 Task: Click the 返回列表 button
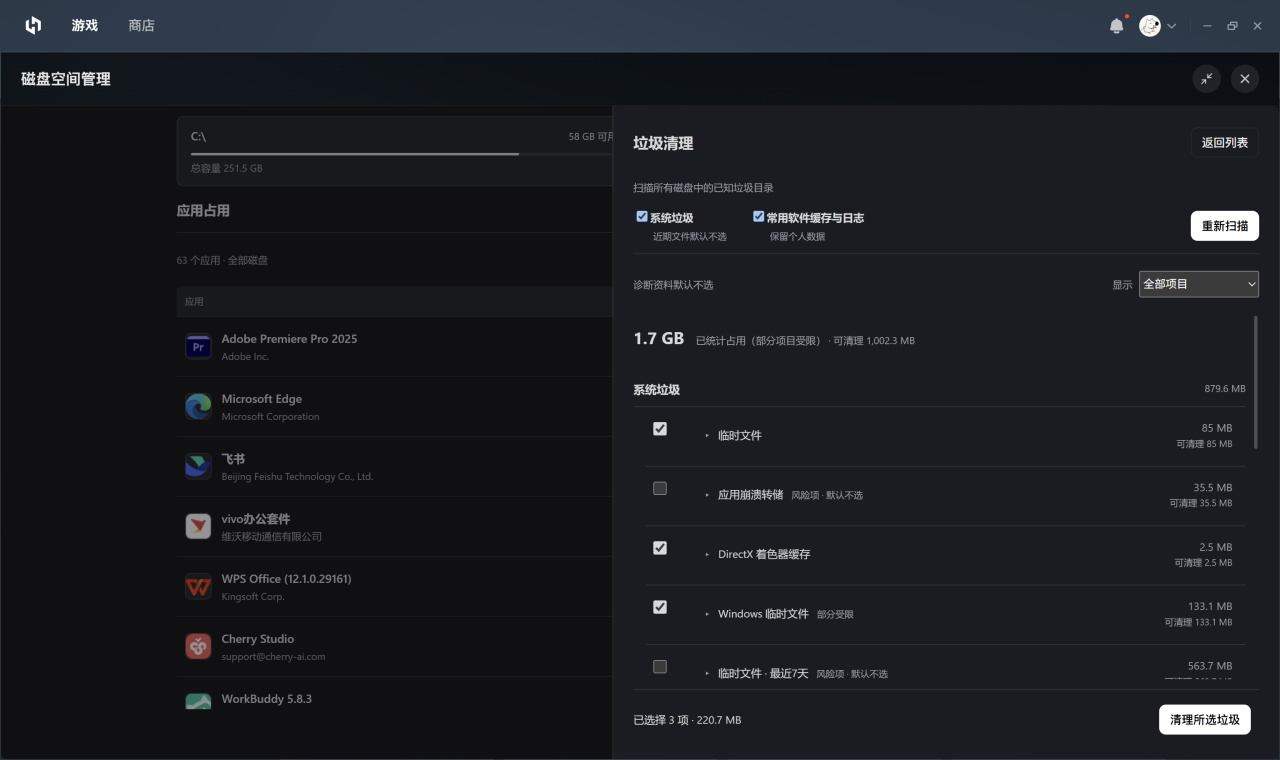[x=1225, y=143]
